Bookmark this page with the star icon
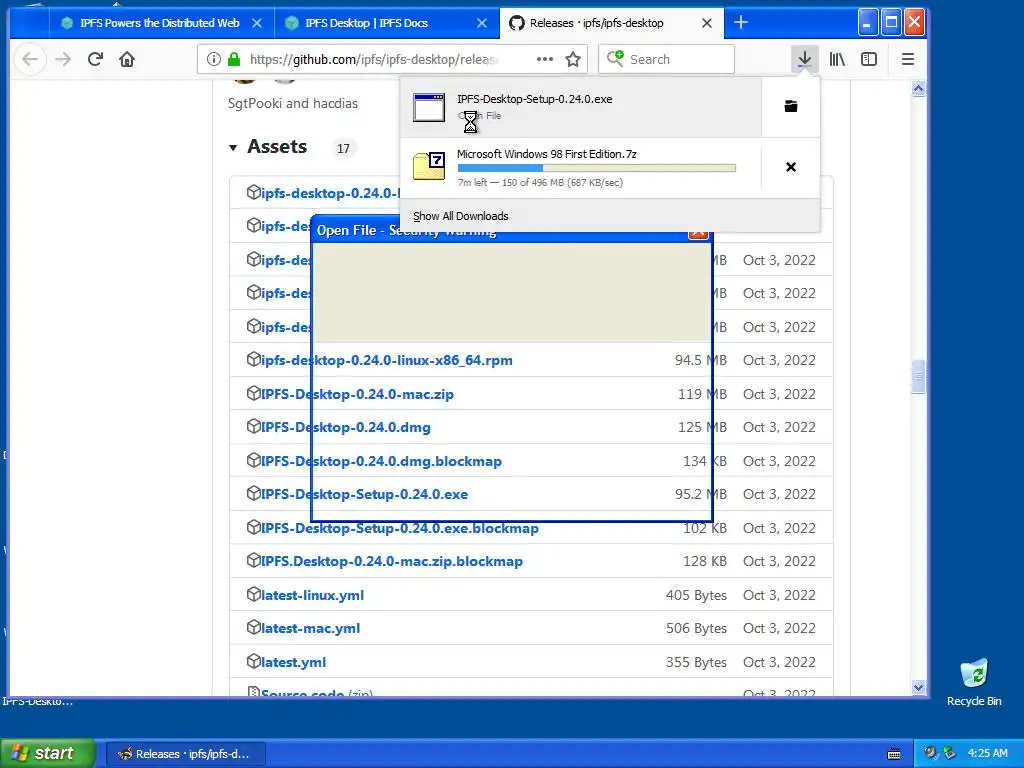Image resolution: width=1024 pixels, height=768 pixels. [x=573, y=59]
